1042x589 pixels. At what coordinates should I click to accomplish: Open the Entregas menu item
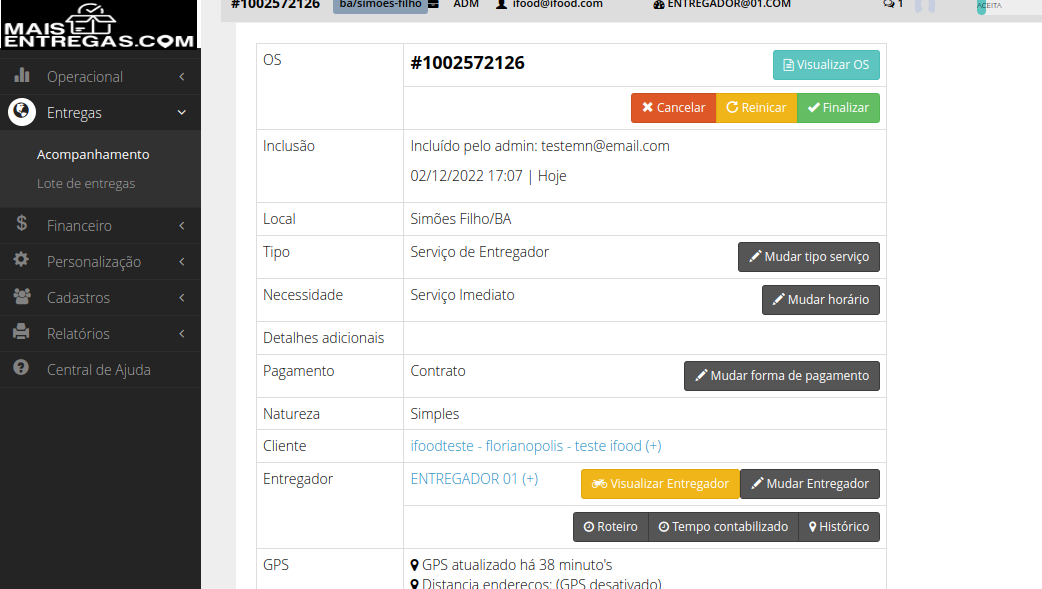tap(100, 112)
